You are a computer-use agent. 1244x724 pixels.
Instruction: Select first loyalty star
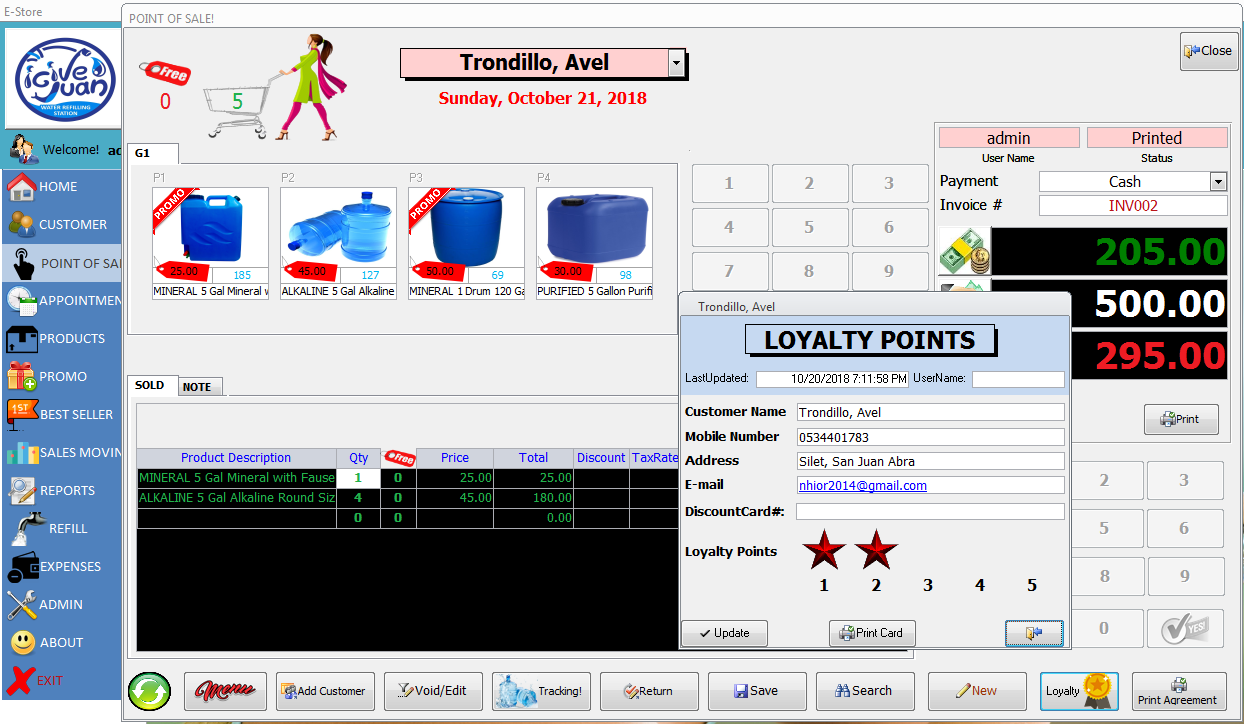(824, 550)
